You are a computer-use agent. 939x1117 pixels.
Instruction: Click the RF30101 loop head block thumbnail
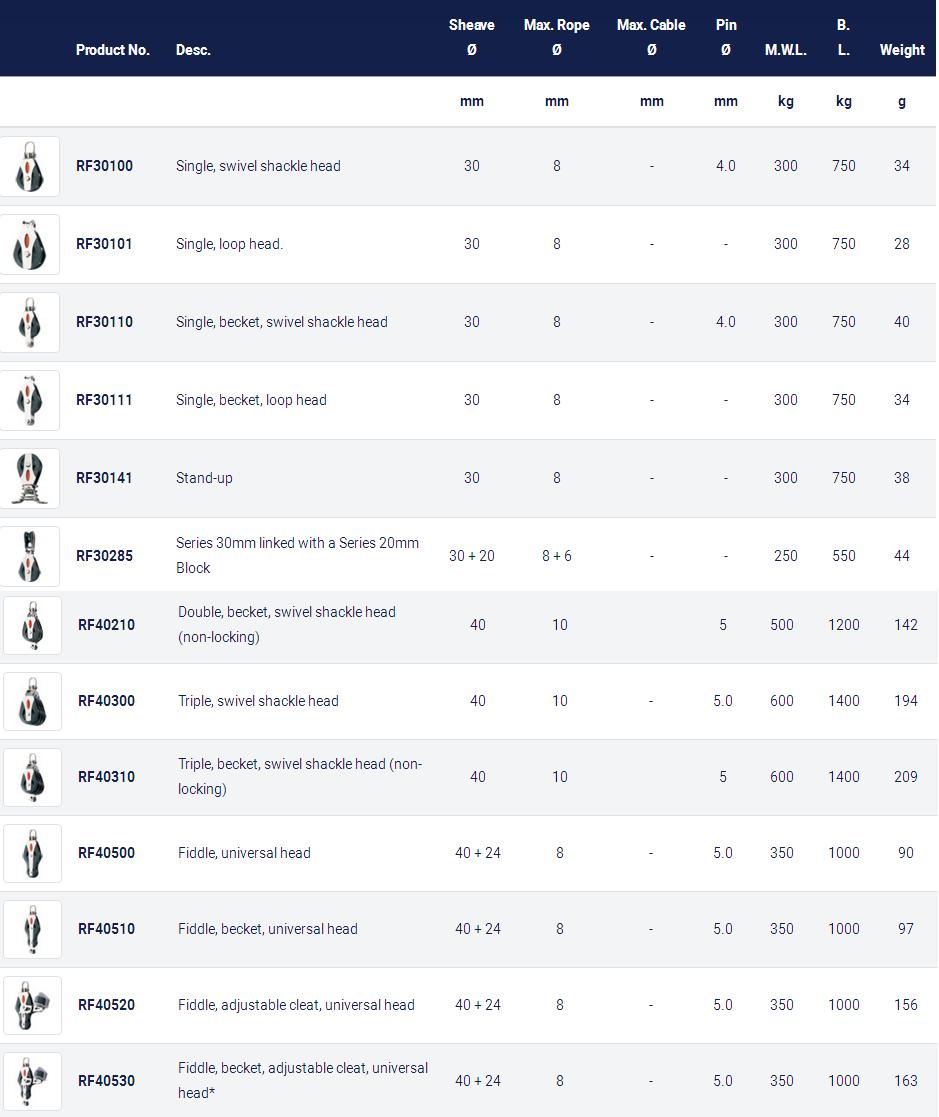point(29,244)
